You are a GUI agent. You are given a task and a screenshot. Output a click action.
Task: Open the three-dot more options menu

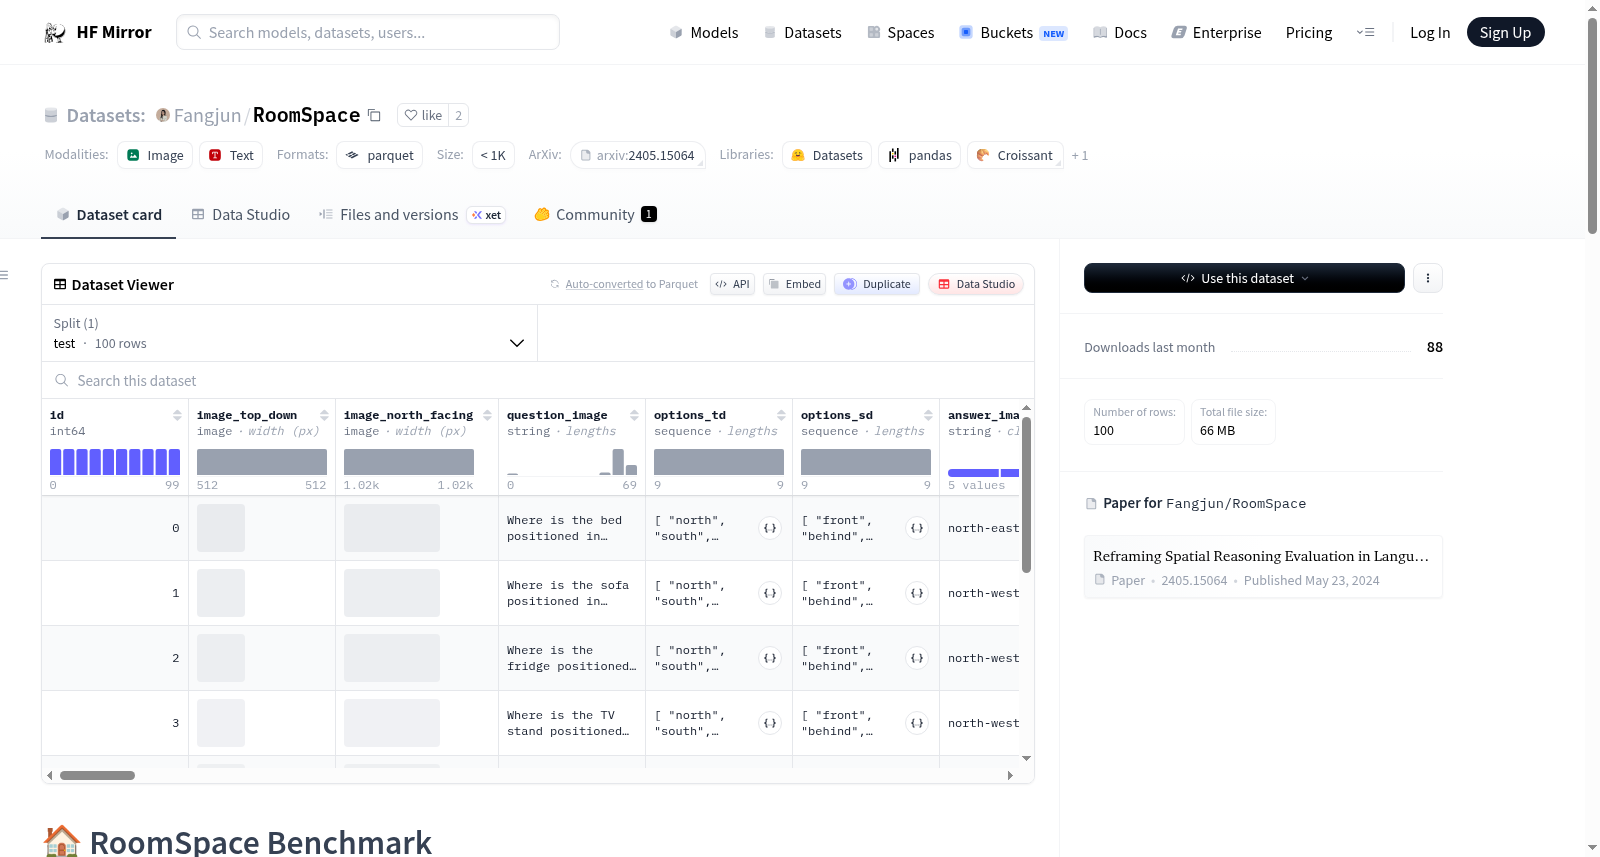(1428, 278)
